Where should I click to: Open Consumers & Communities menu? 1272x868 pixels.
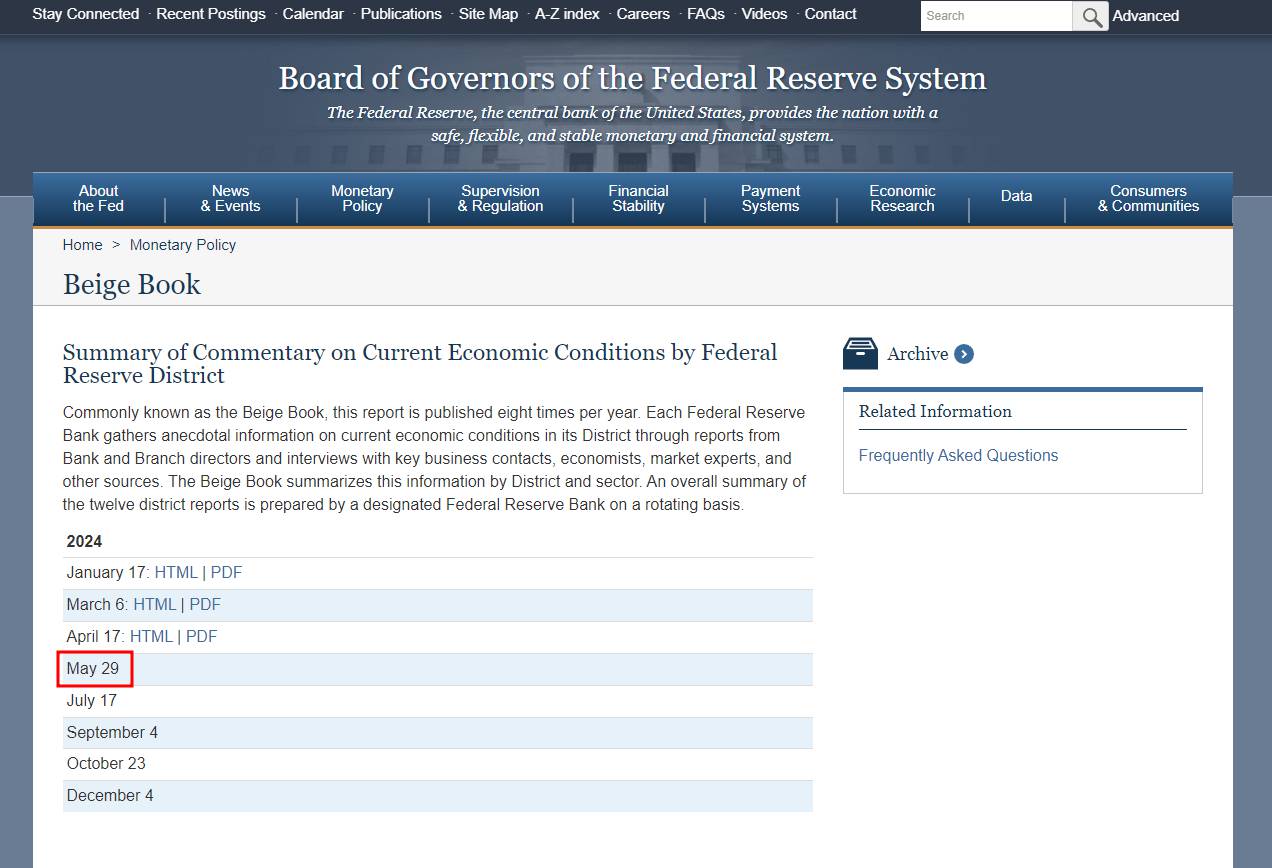coord(1148,198)
